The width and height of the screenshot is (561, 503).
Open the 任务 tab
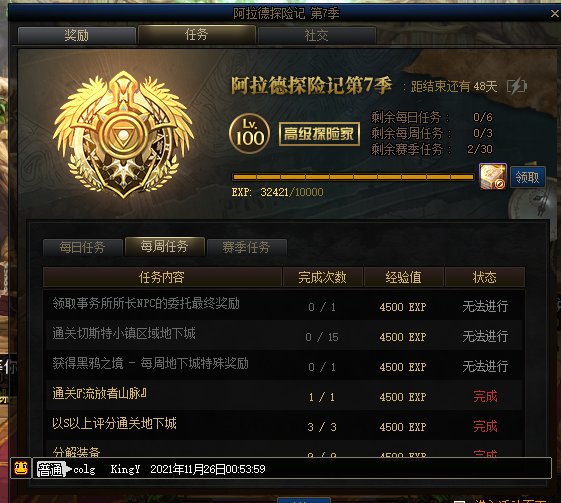(196, 34)
